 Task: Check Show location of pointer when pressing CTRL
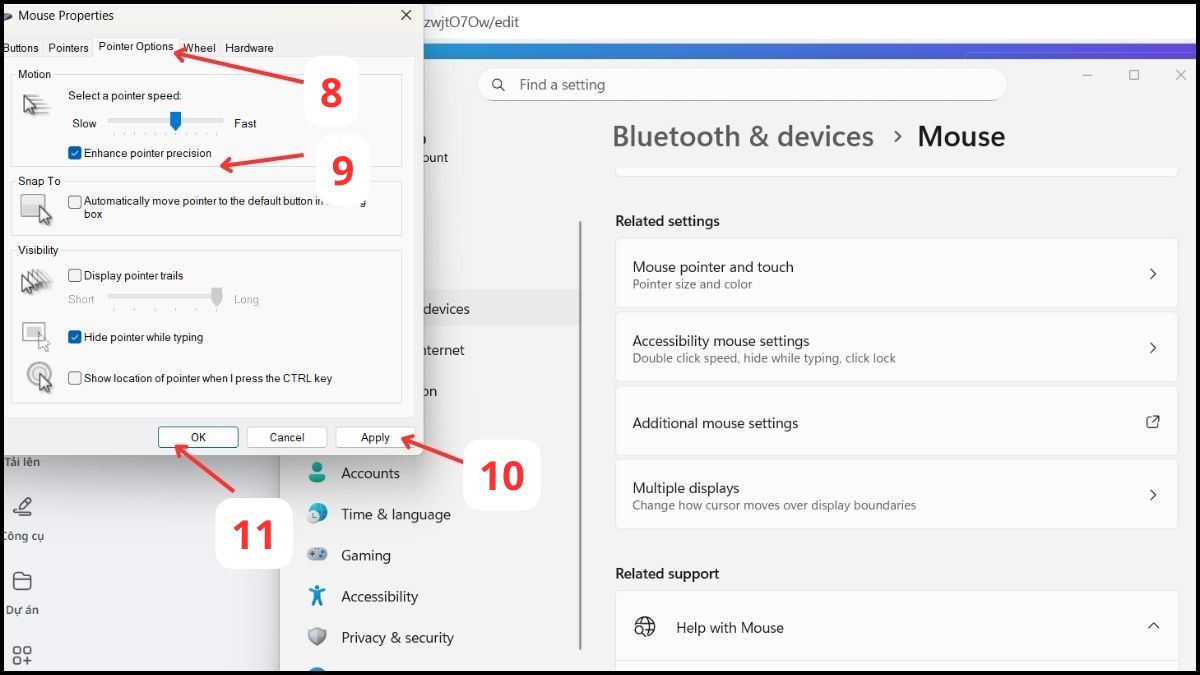pos(75,377)
